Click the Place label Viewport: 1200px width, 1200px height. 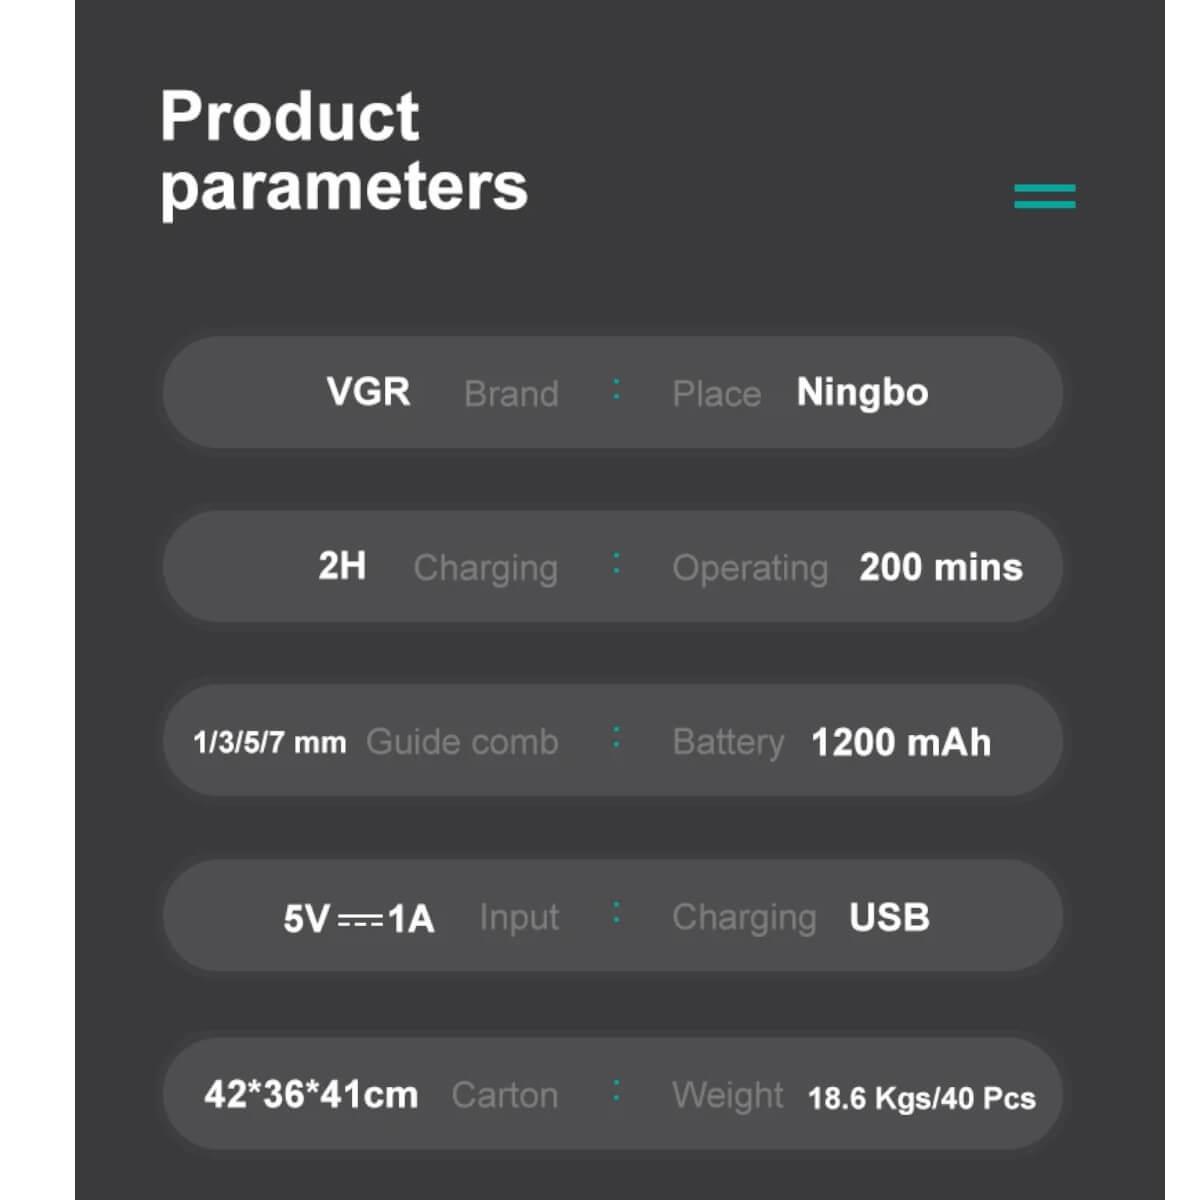[x=716, y=394]
